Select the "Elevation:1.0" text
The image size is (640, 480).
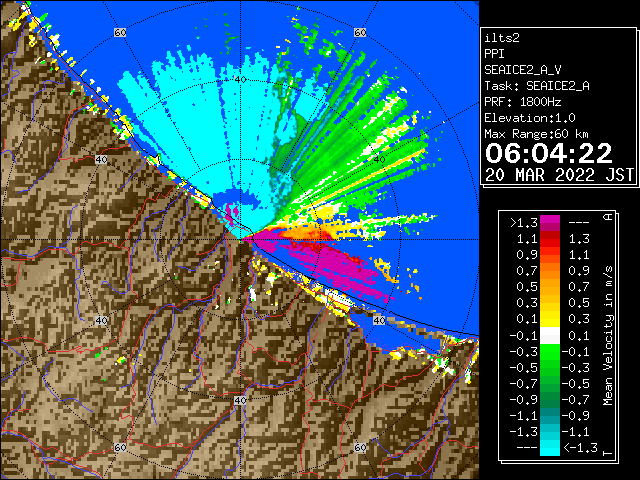coord(530,118)
